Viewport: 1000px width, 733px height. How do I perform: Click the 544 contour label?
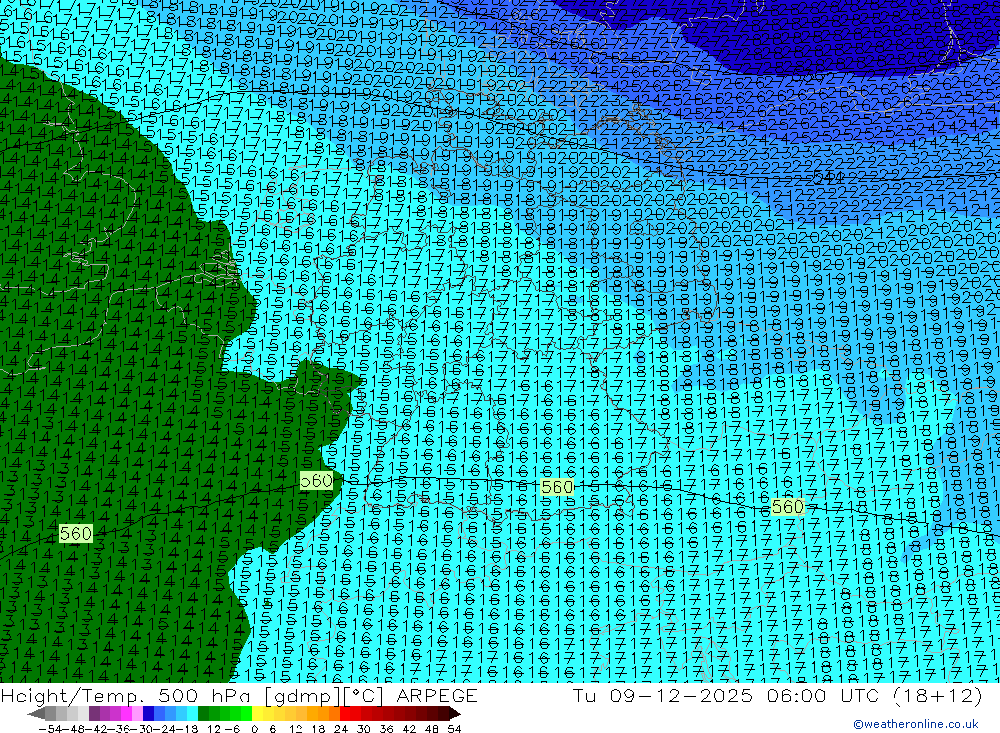click(827, 177)
